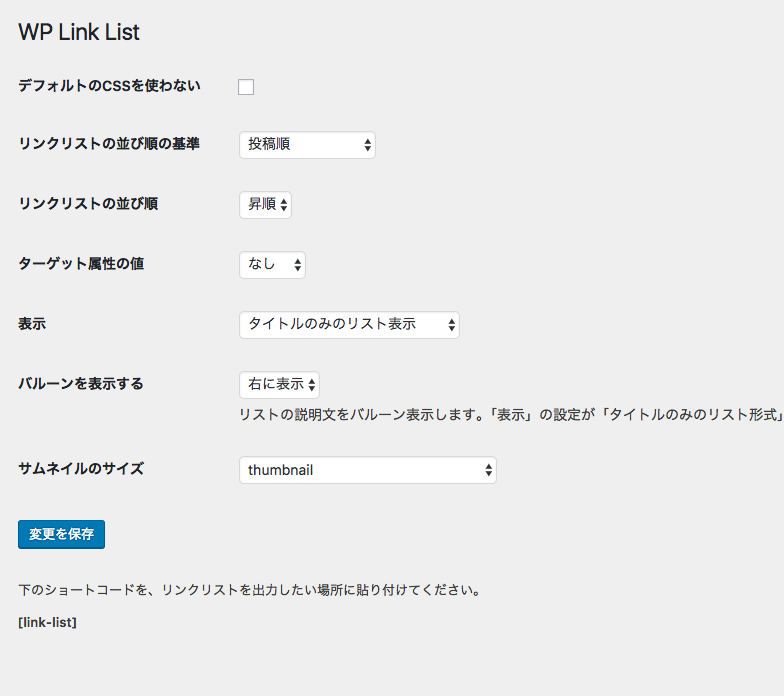Click the arrows on the 表示 select

(x=452, y=325)
